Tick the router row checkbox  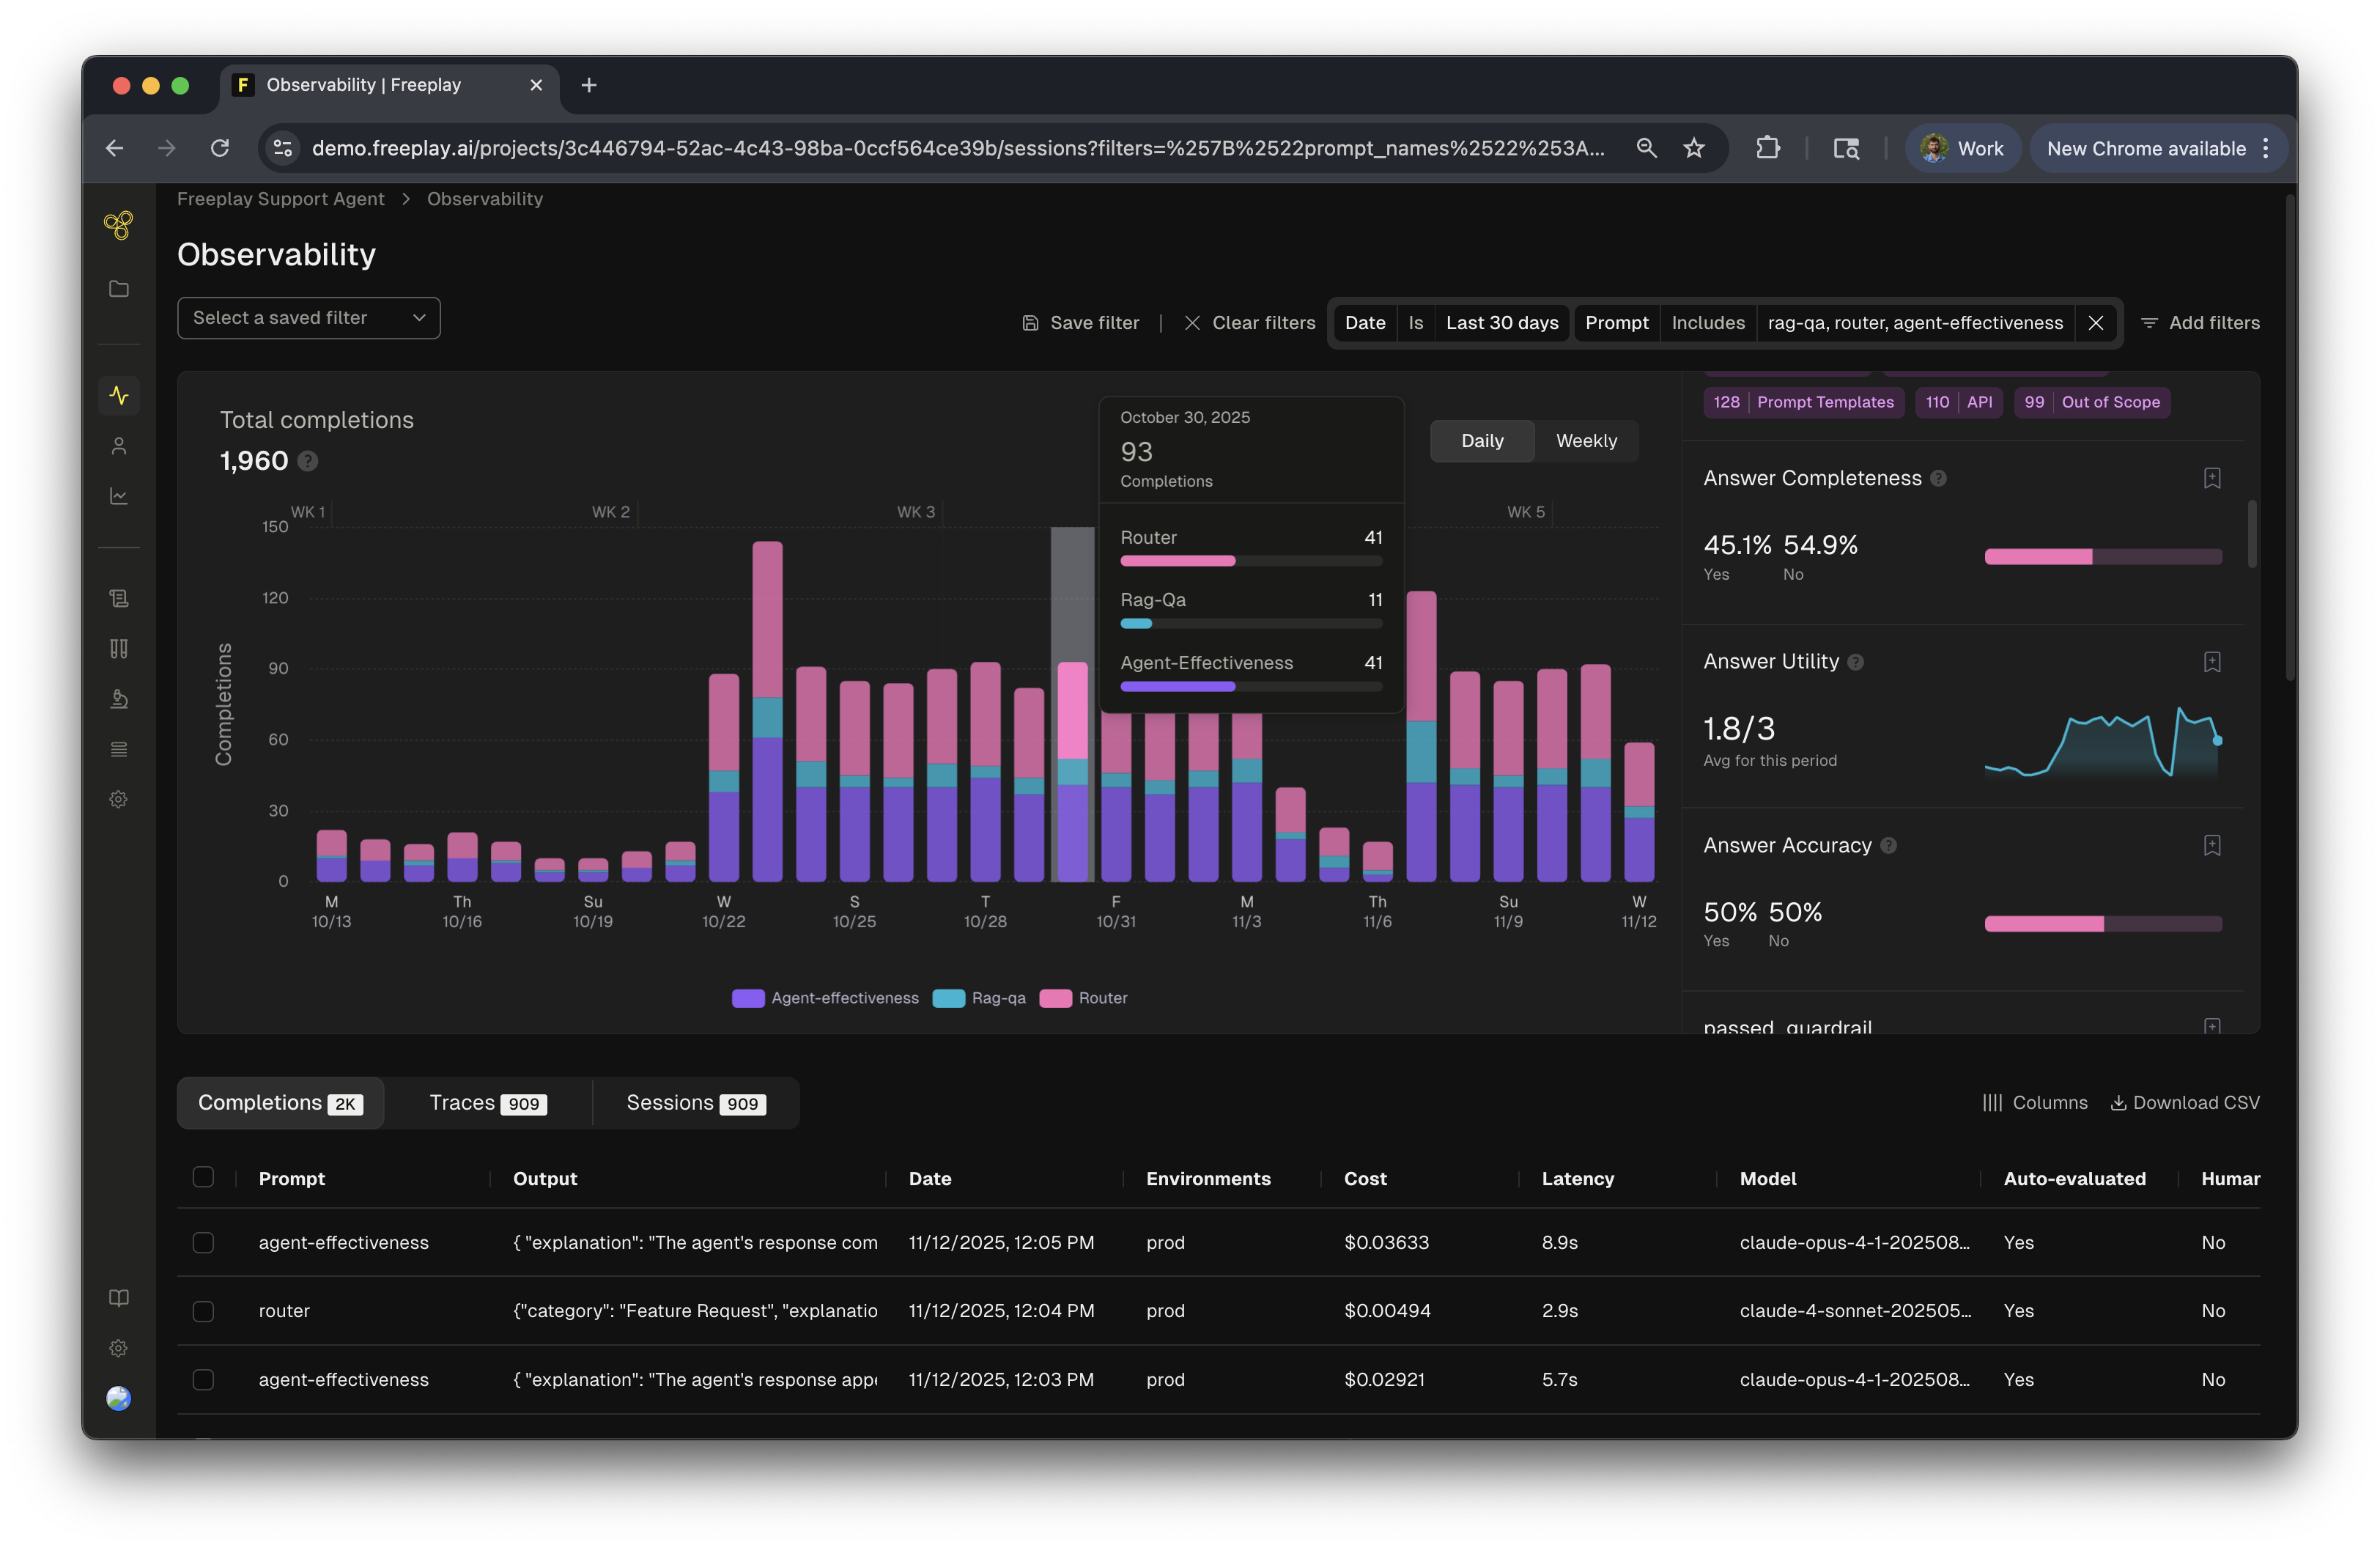tap(203, 1311)
